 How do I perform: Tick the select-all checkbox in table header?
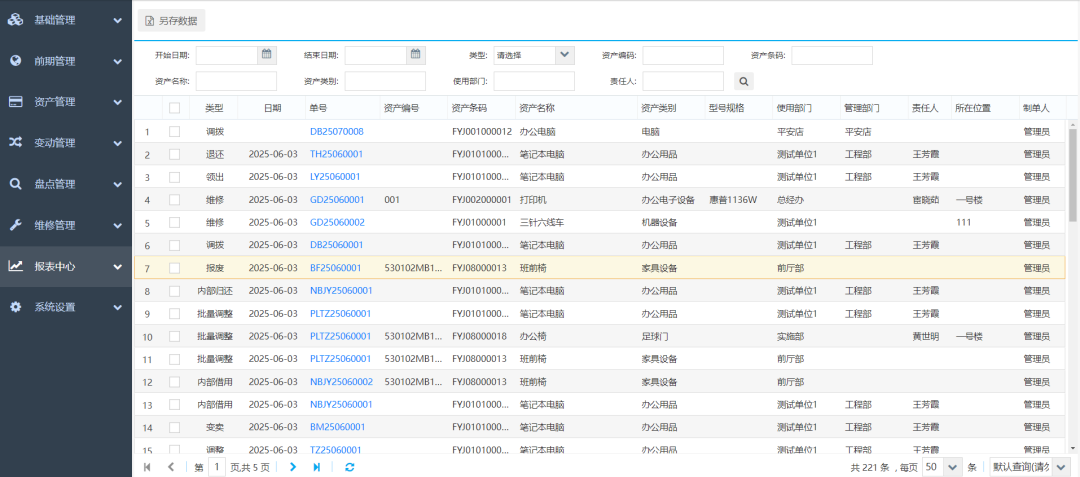(x=175, y=108)
